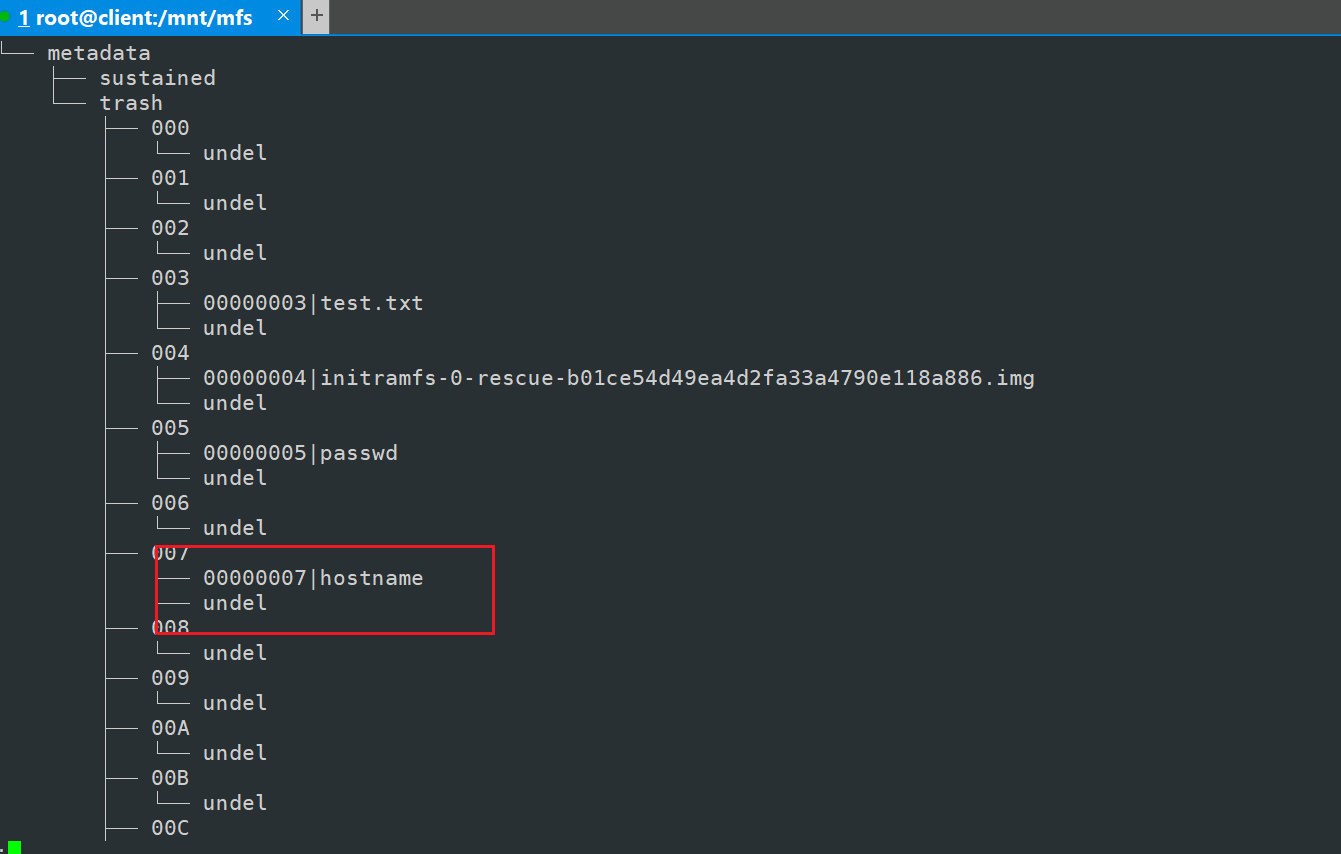Click the 009 directory line

170,678
